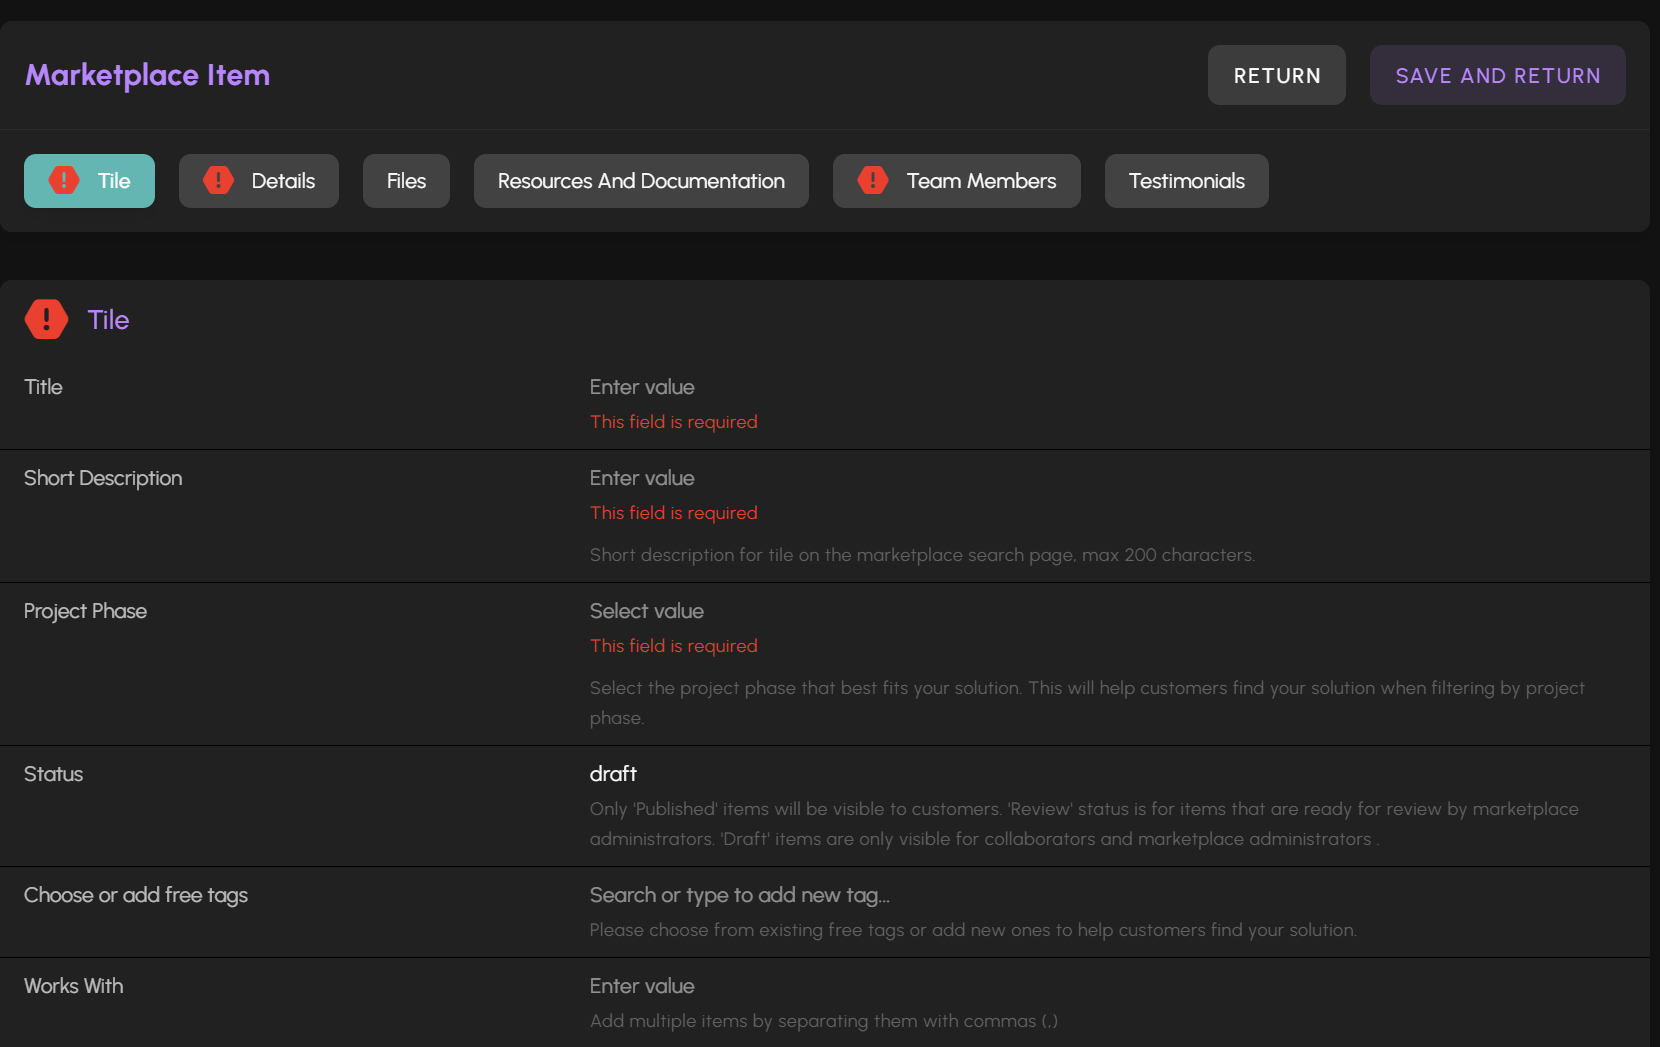
Task: Click 'This field is required' under Short Description
Action: point(674,513)
